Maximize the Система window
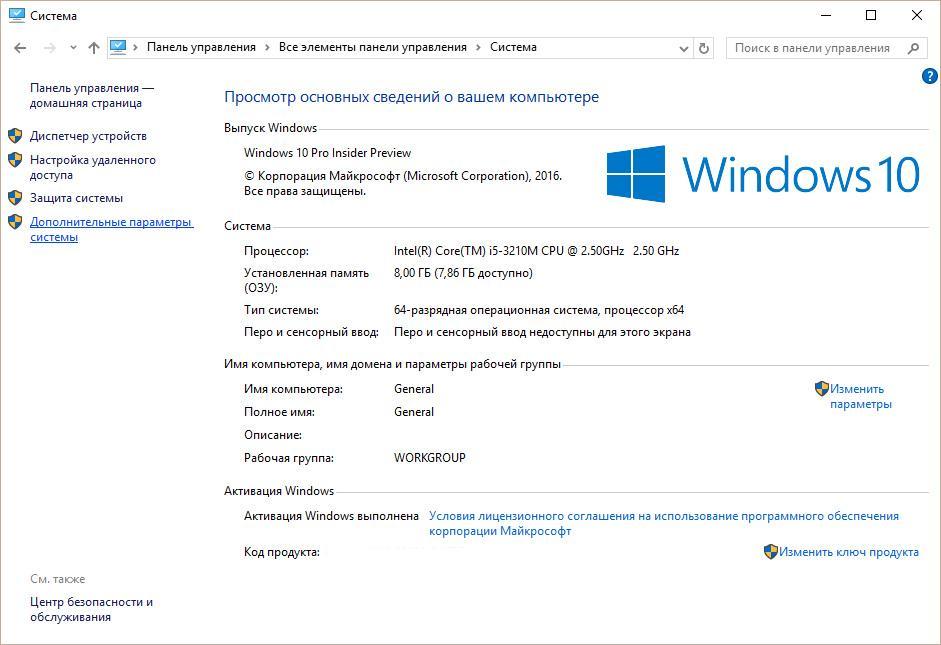The image size is (941, 645). pyautogui.click(x=871, y=16)
